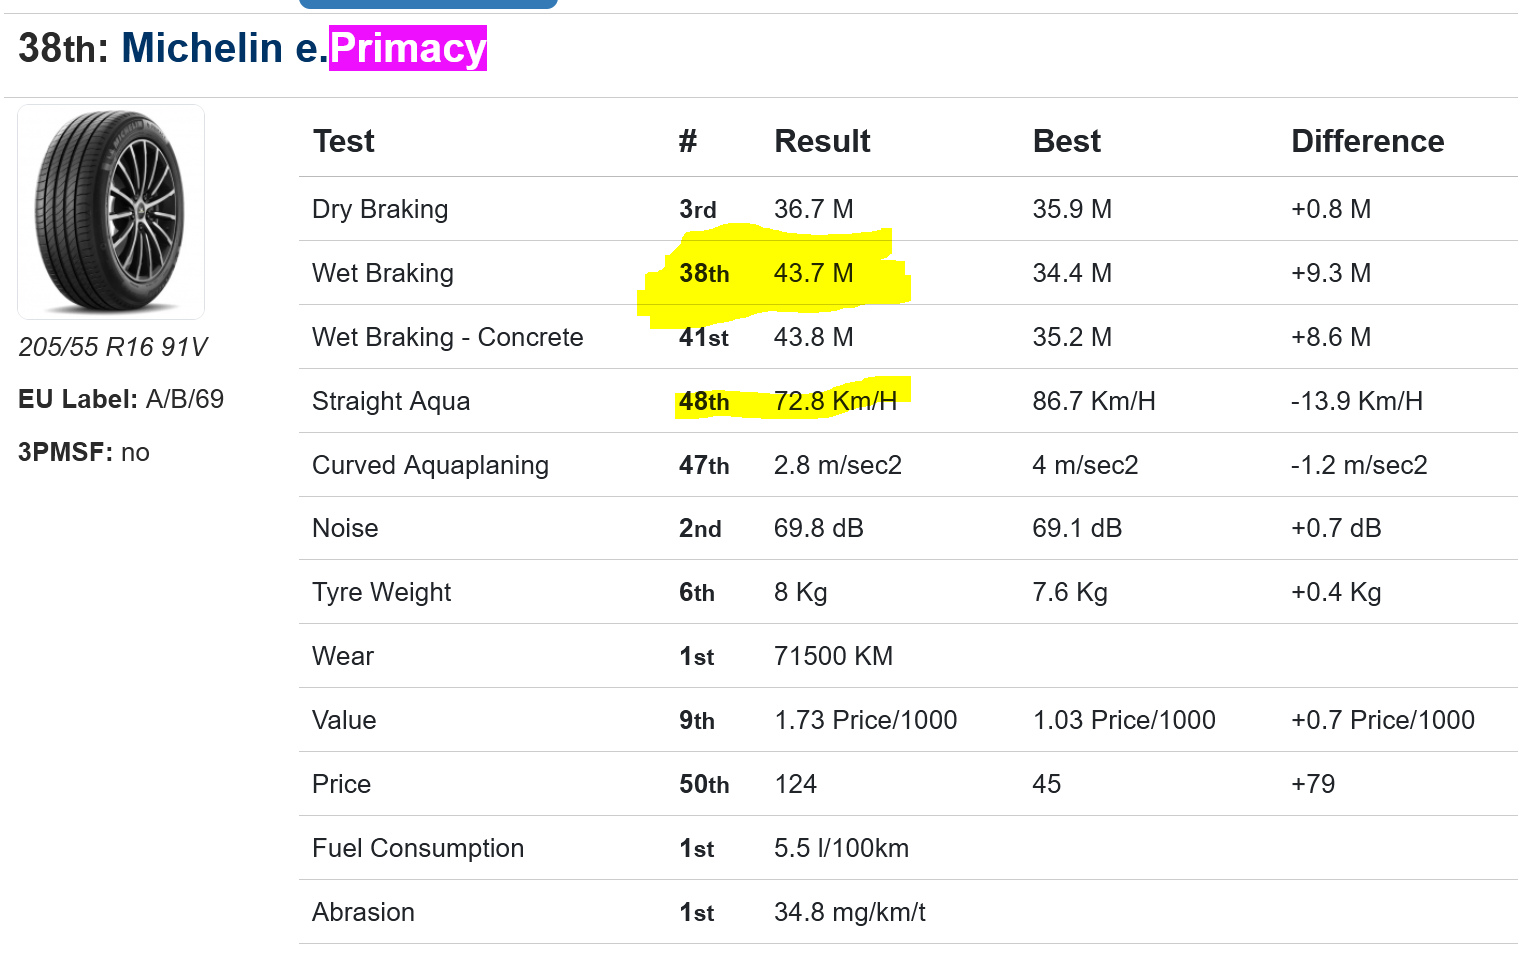1518x960 pixels.
Task: Click the result 1.73 Price/1000
Action: point(866,720)
